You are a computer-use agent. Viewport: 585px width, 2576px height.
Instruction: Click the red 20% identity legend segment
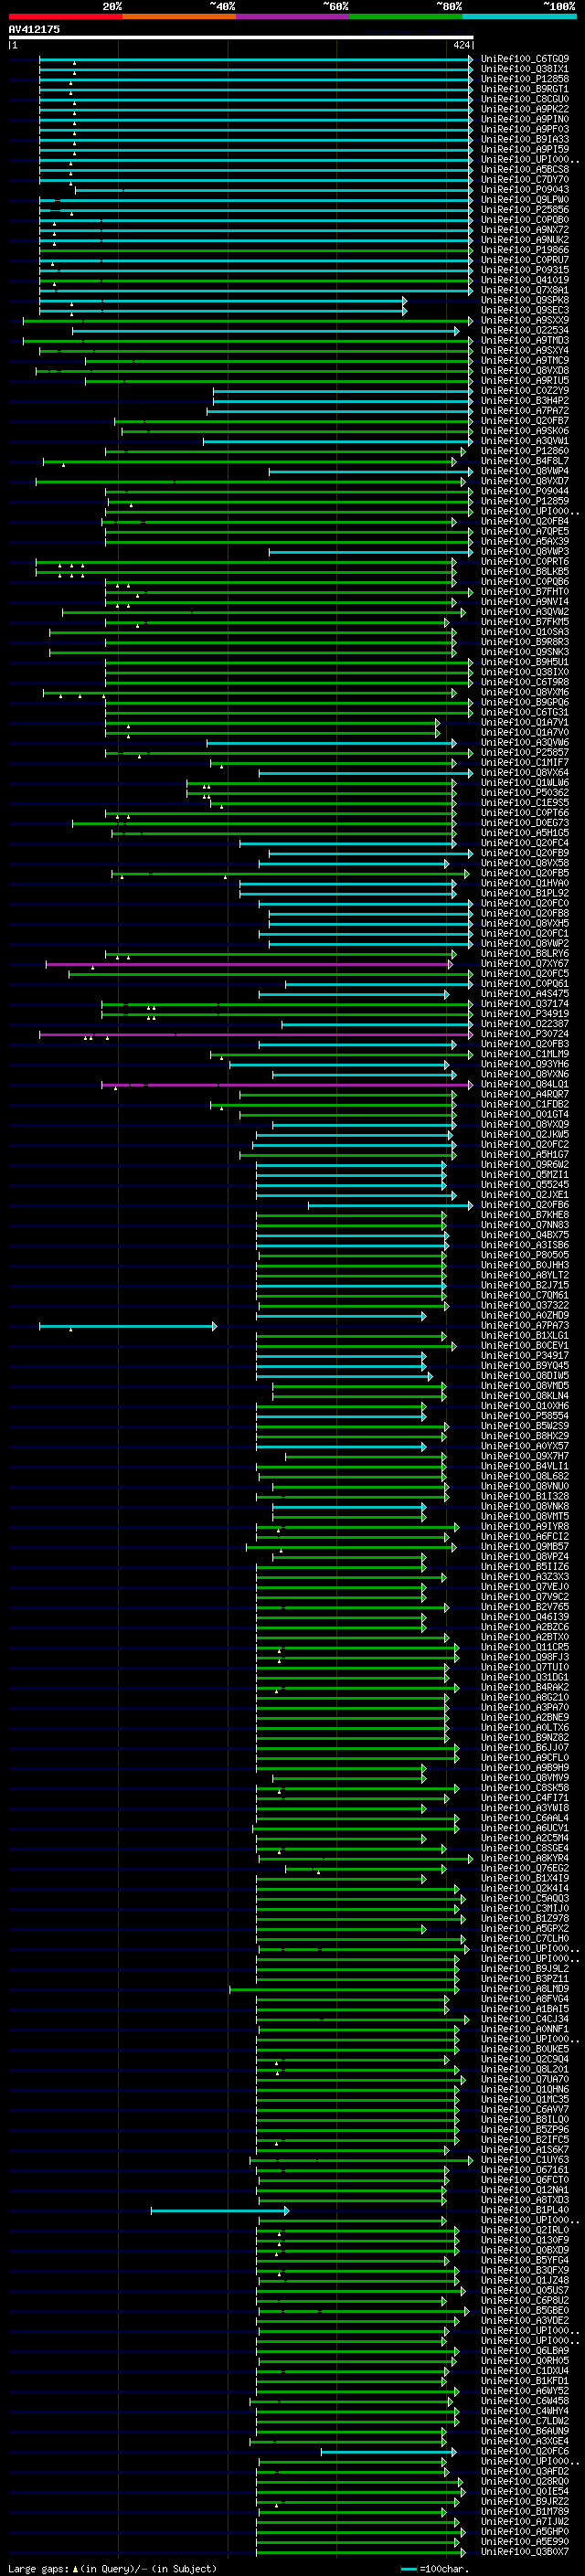[x=65, y=16]
